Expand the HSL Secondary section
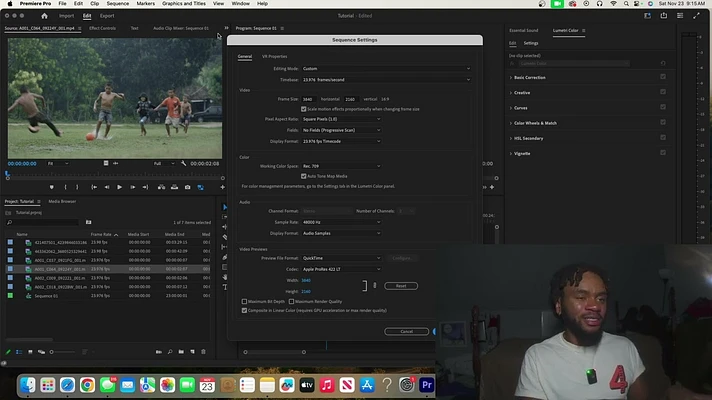 pyautogui.click(x=511, y=138)
